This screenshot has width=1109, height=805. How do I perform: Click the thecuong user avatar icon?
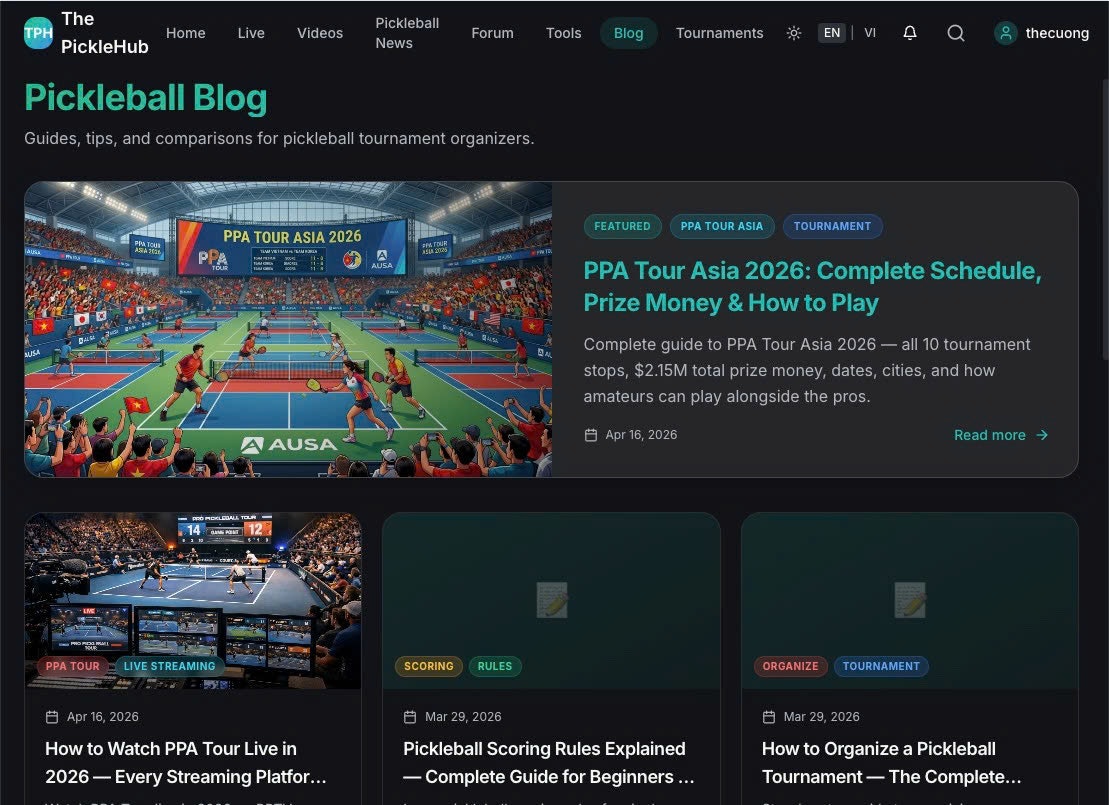click(1005, 33)
